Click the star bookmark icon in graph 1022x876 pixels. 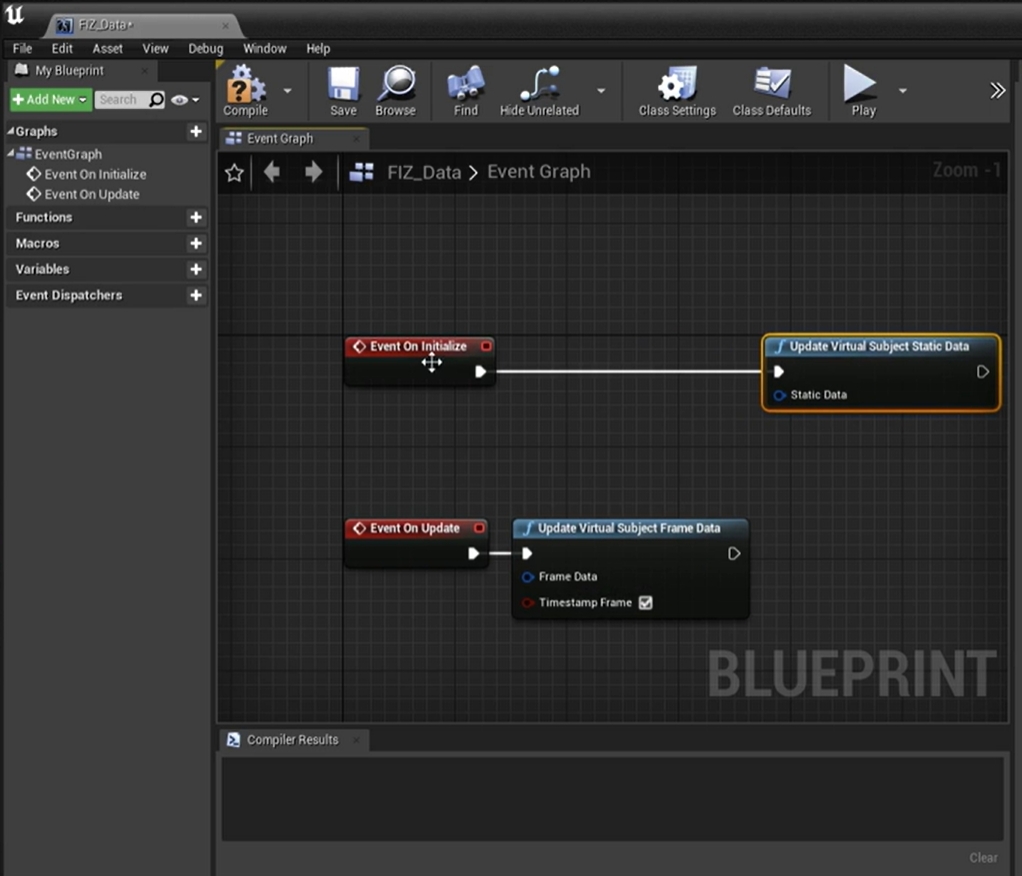pos(234,173)
